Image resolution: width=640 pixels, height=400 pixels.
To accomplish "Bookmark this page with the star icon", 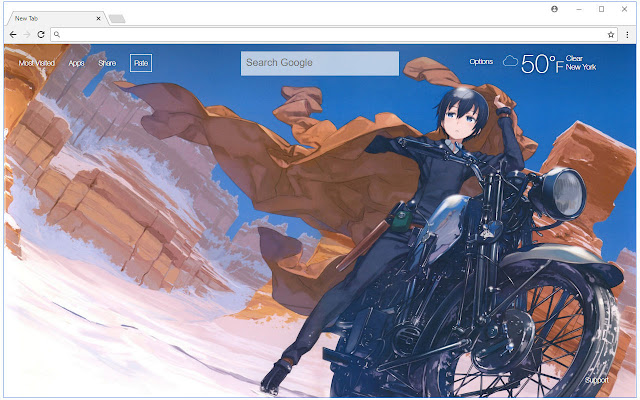I will (611, 35).
